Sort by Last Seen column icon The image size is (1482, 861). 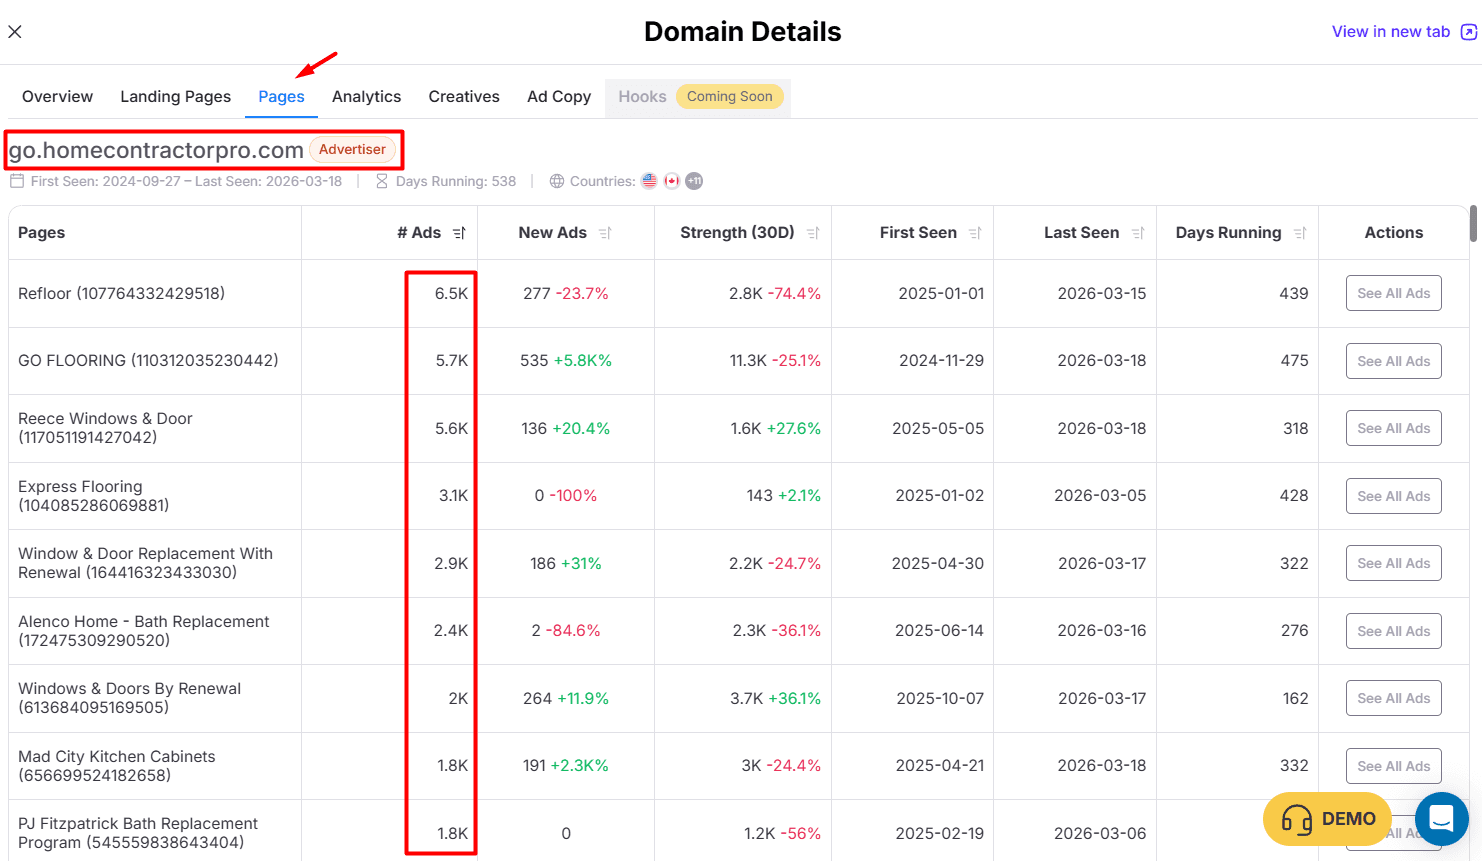pos(1138,233)
